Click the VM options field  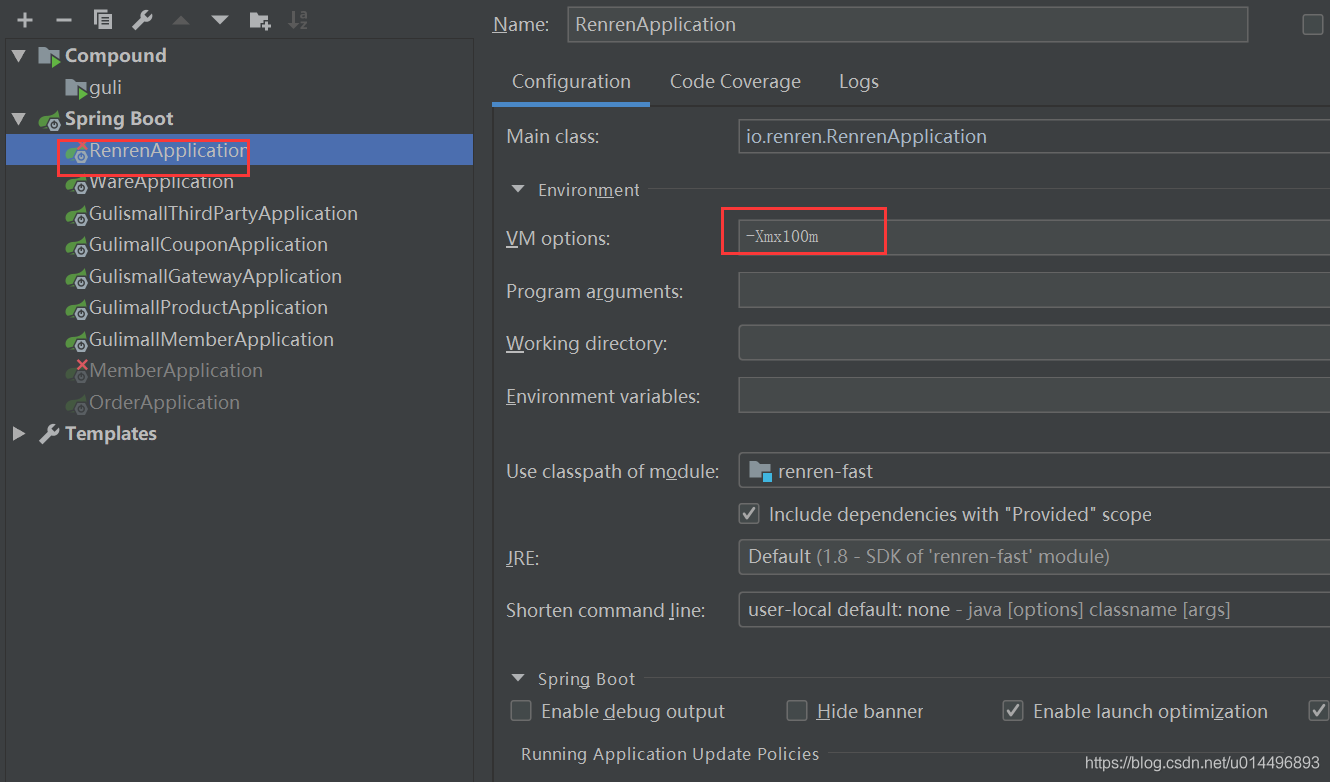pyautogui.click(x=1034, y=237)
